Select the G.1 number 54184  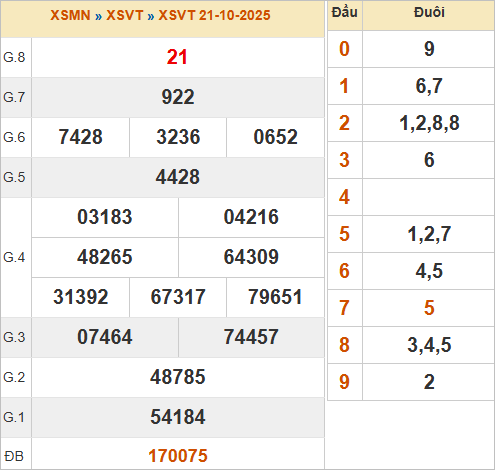point(178,417)
